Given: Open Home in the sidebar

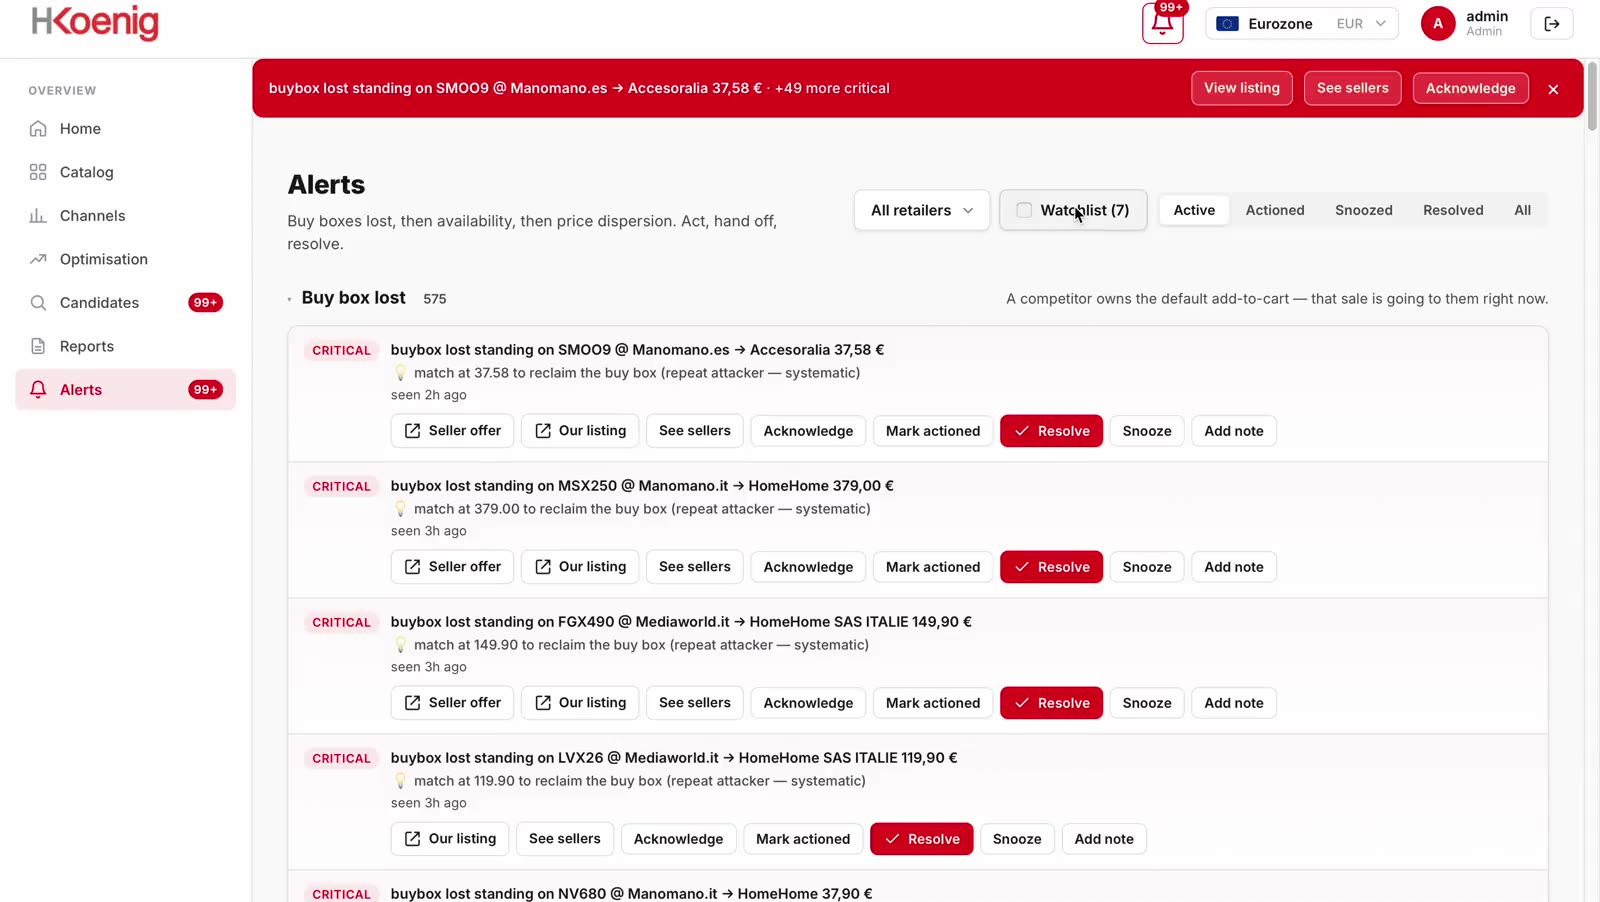Looking at the screenshot, I should 125,129.
